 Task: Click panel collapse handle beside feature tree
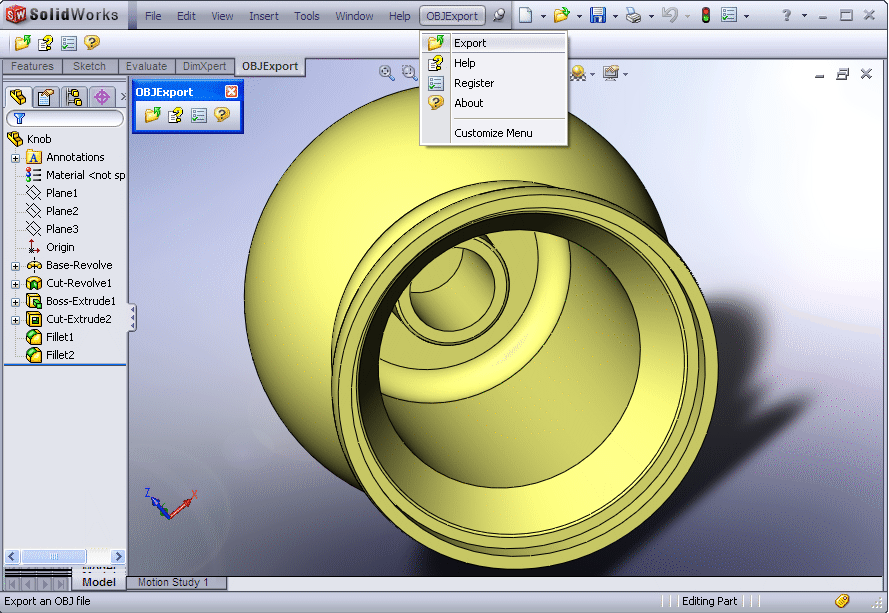132,318
